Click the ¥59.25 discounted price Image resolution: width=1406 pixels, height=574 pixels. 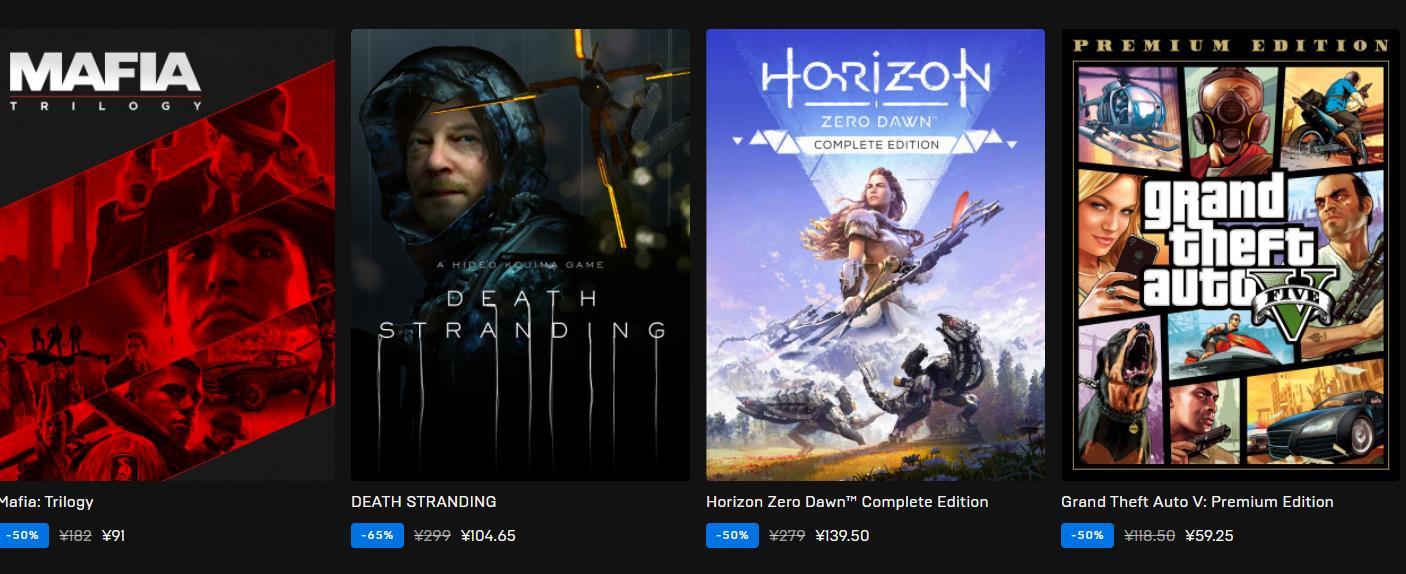[1209, 536]
